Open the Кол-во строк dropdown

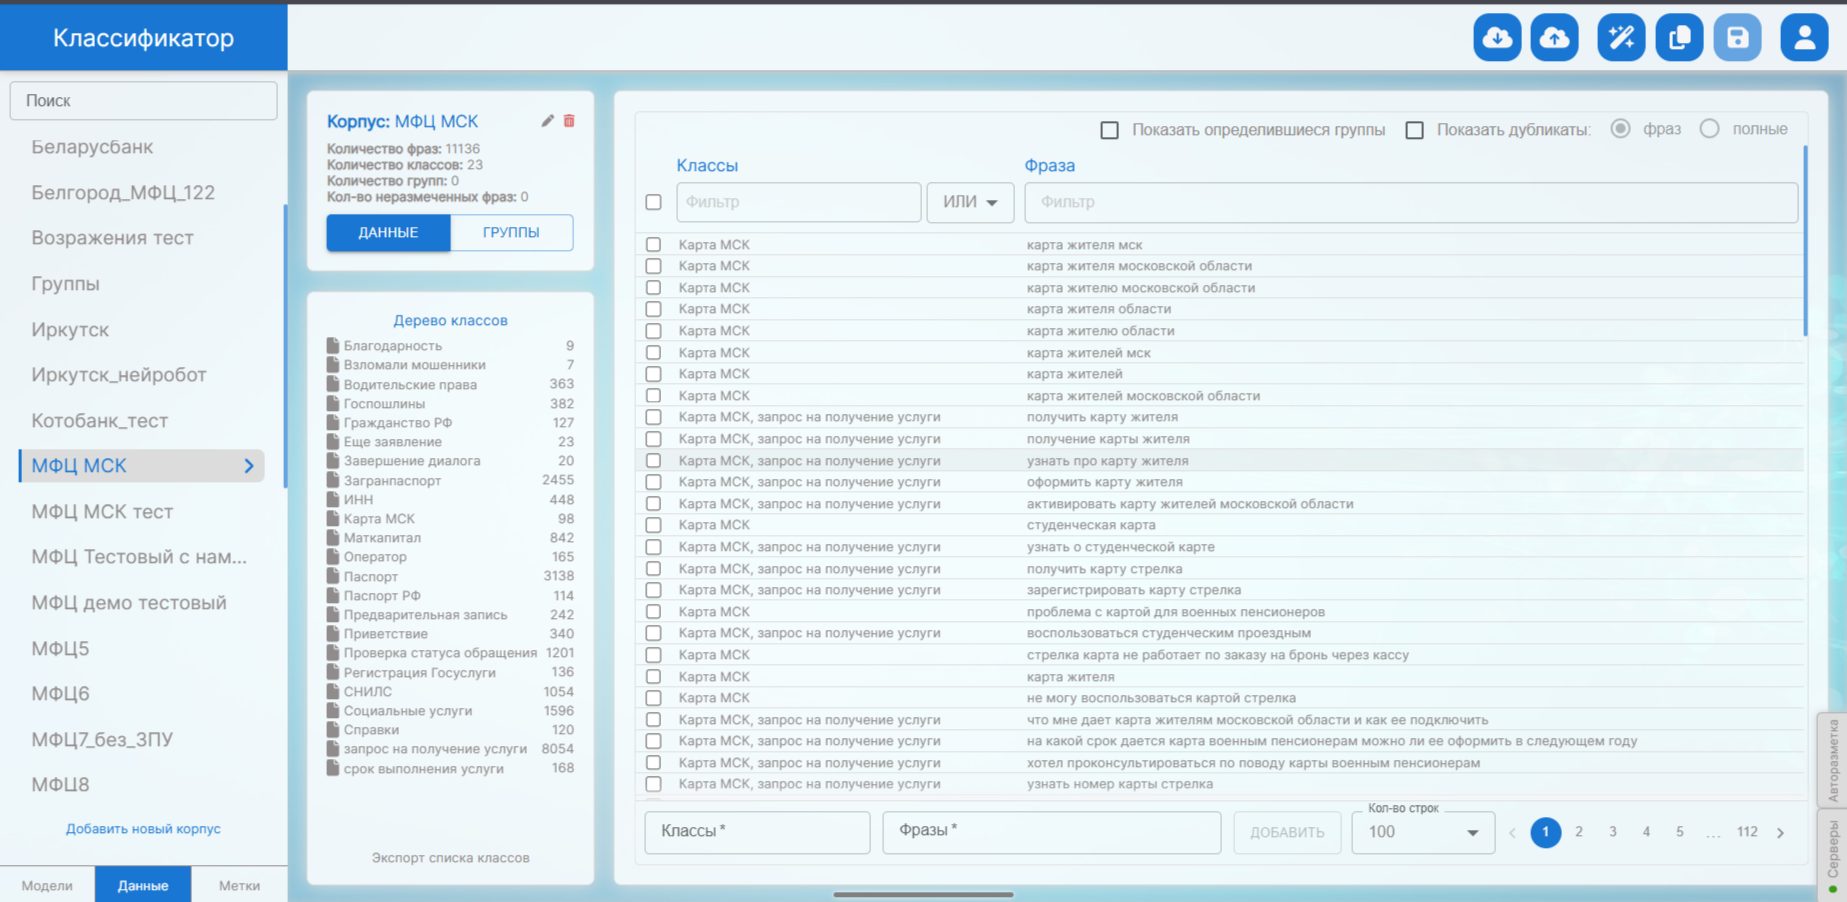pyautogui.click(x=1422, y=832)
